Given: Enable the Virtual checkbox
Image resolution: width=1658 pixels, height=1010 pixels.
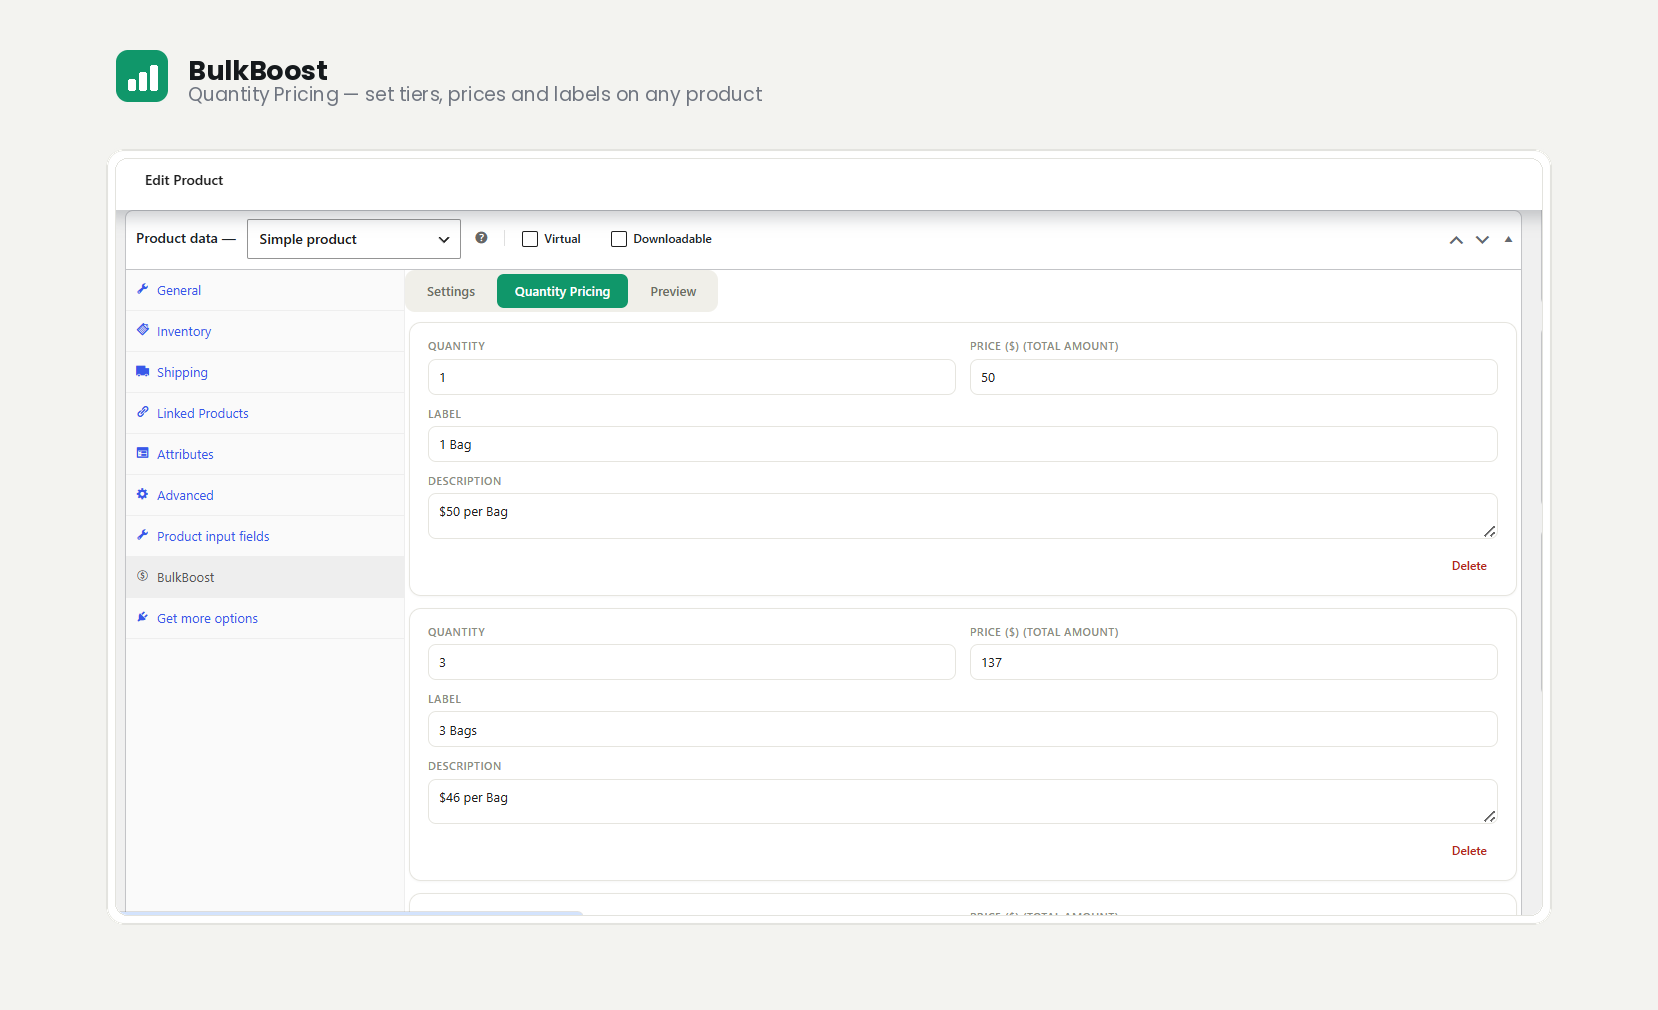Looking at the screenshot, I should [x=530, y=239].
